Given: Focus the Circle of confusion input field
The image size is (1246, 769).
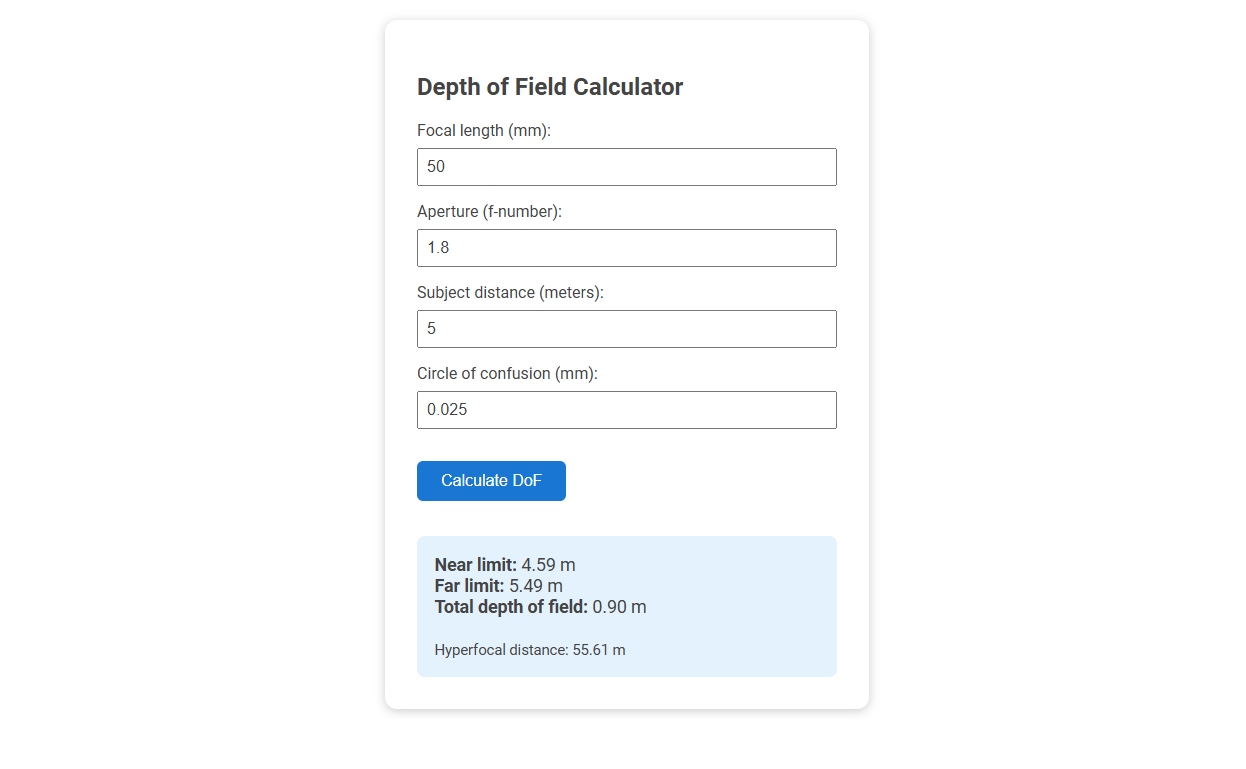Looking at the screenshot, I should tap(626, 409).
